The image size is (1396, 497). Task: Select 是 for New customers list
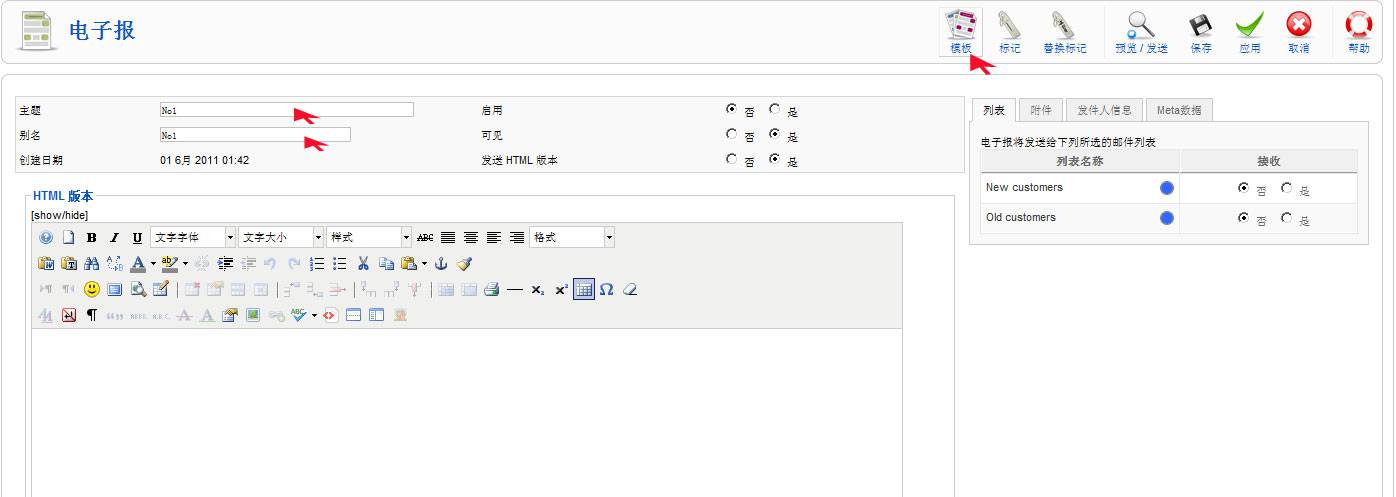1286,187
